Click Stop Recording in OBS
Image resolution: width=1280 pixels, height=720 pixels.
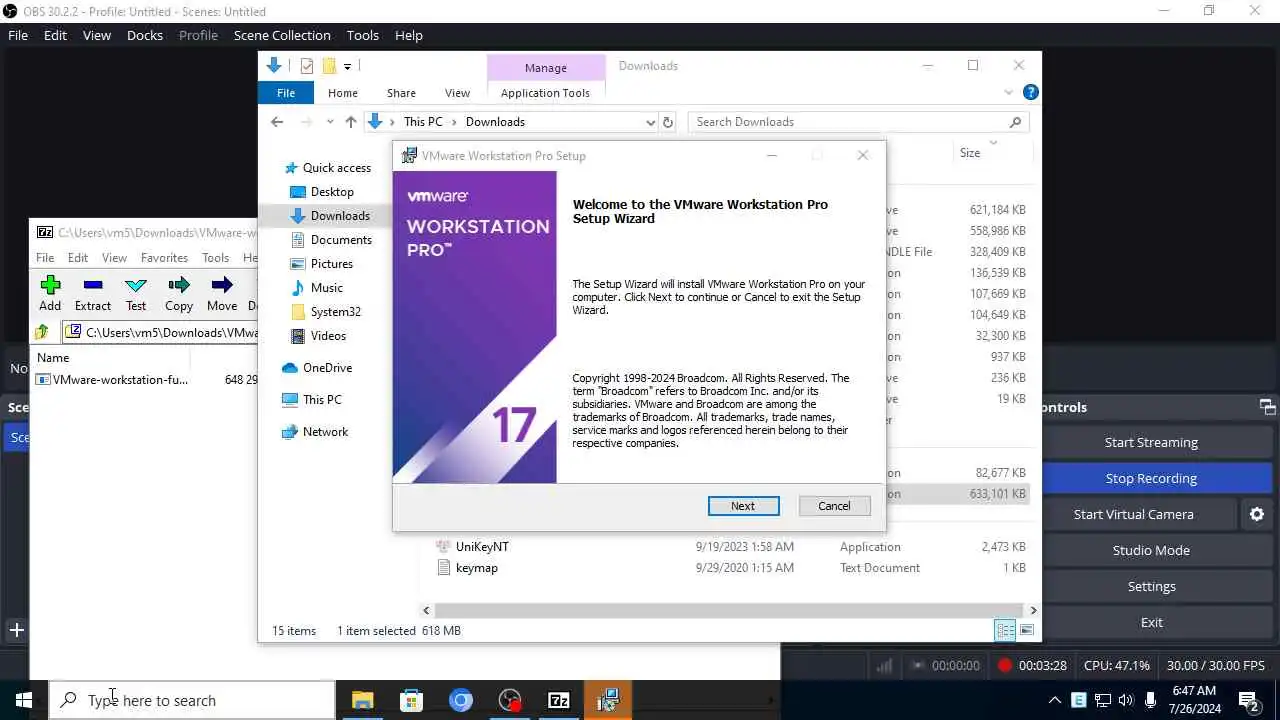click(1151, 478)
